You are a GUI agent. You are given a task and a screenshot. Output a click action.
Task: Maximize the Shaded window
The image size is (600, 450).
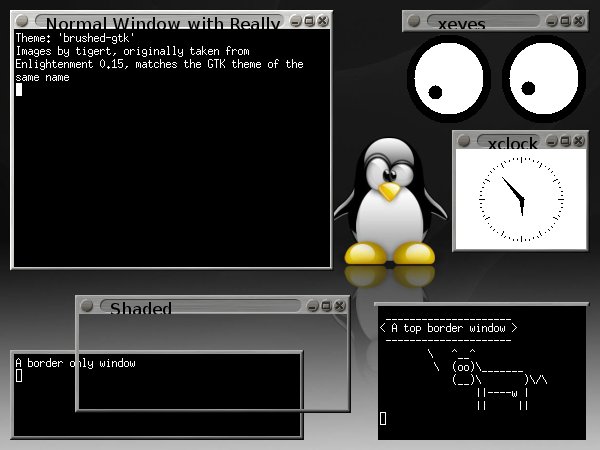tap(326, 306)
